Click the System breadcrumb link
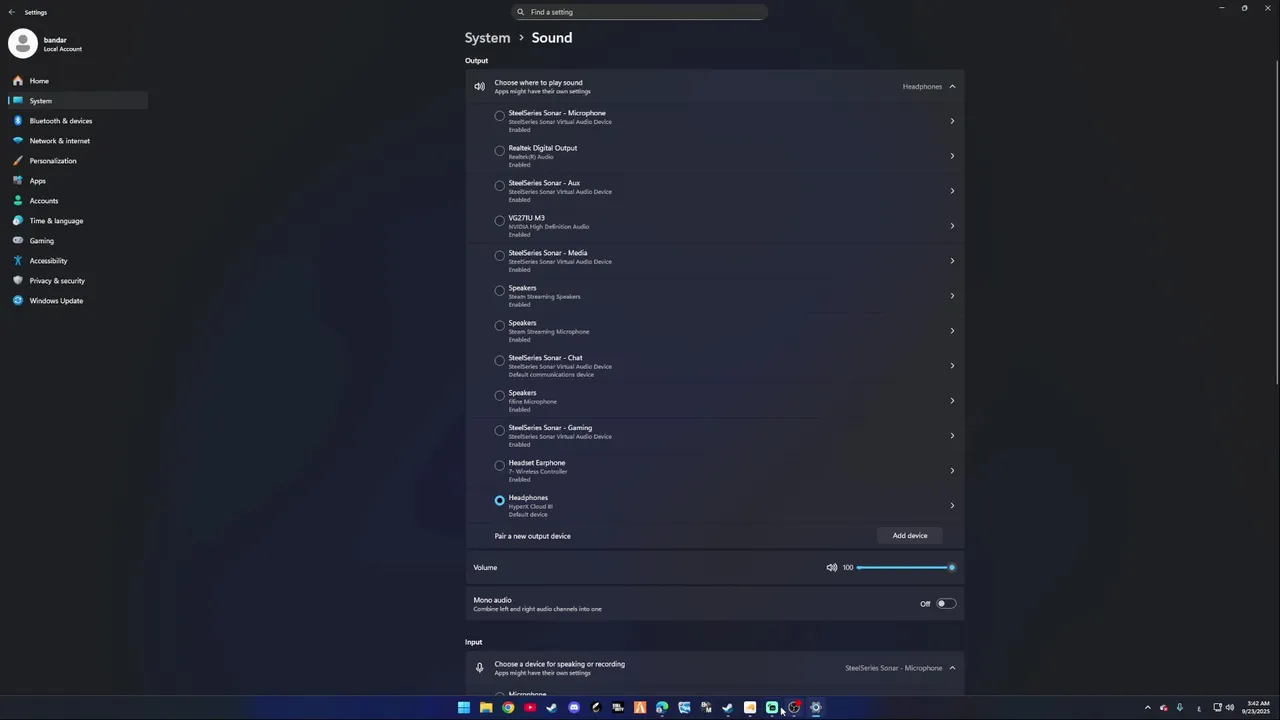 [x=487, y=38]
